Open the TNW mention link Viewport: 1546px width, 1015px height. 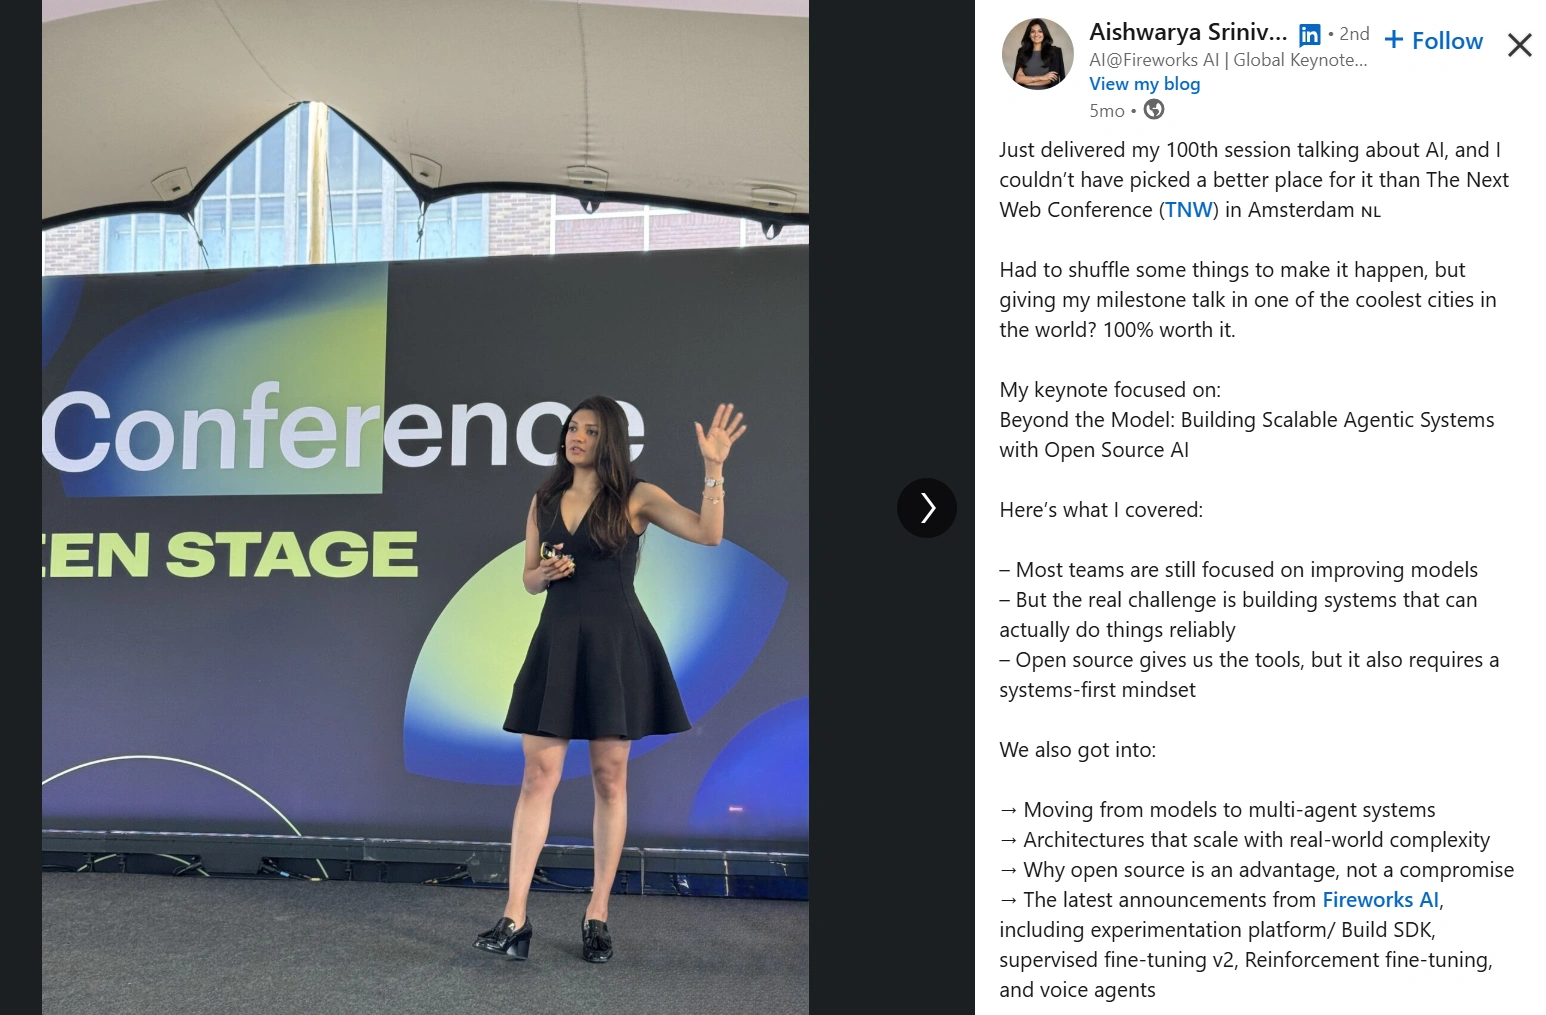(x=1189, y=210)
